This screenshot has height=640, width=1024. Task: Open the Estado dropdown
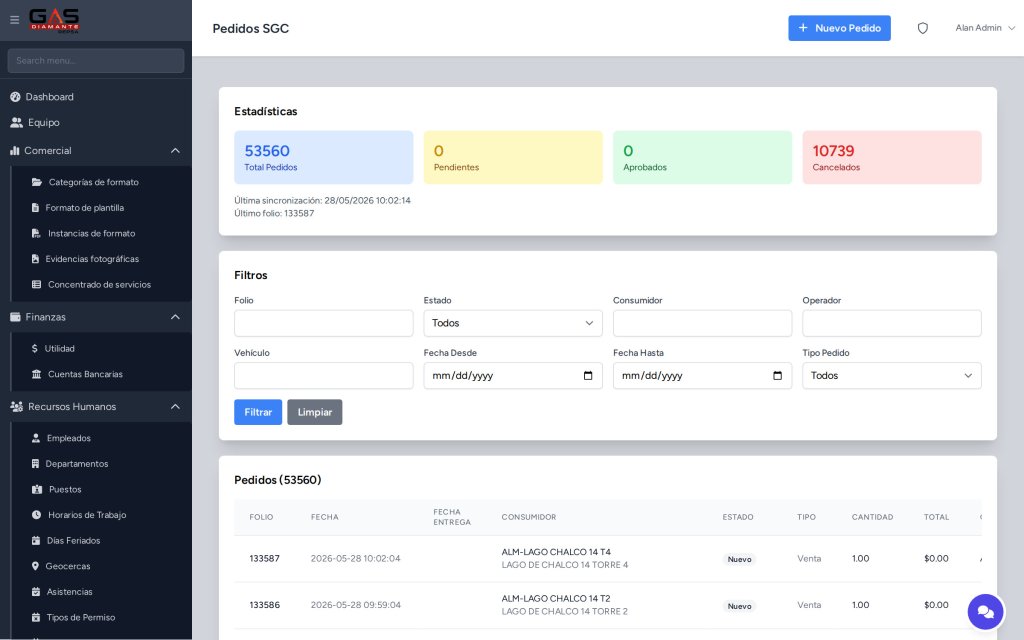pyautogui.click(x=513, y=323)
